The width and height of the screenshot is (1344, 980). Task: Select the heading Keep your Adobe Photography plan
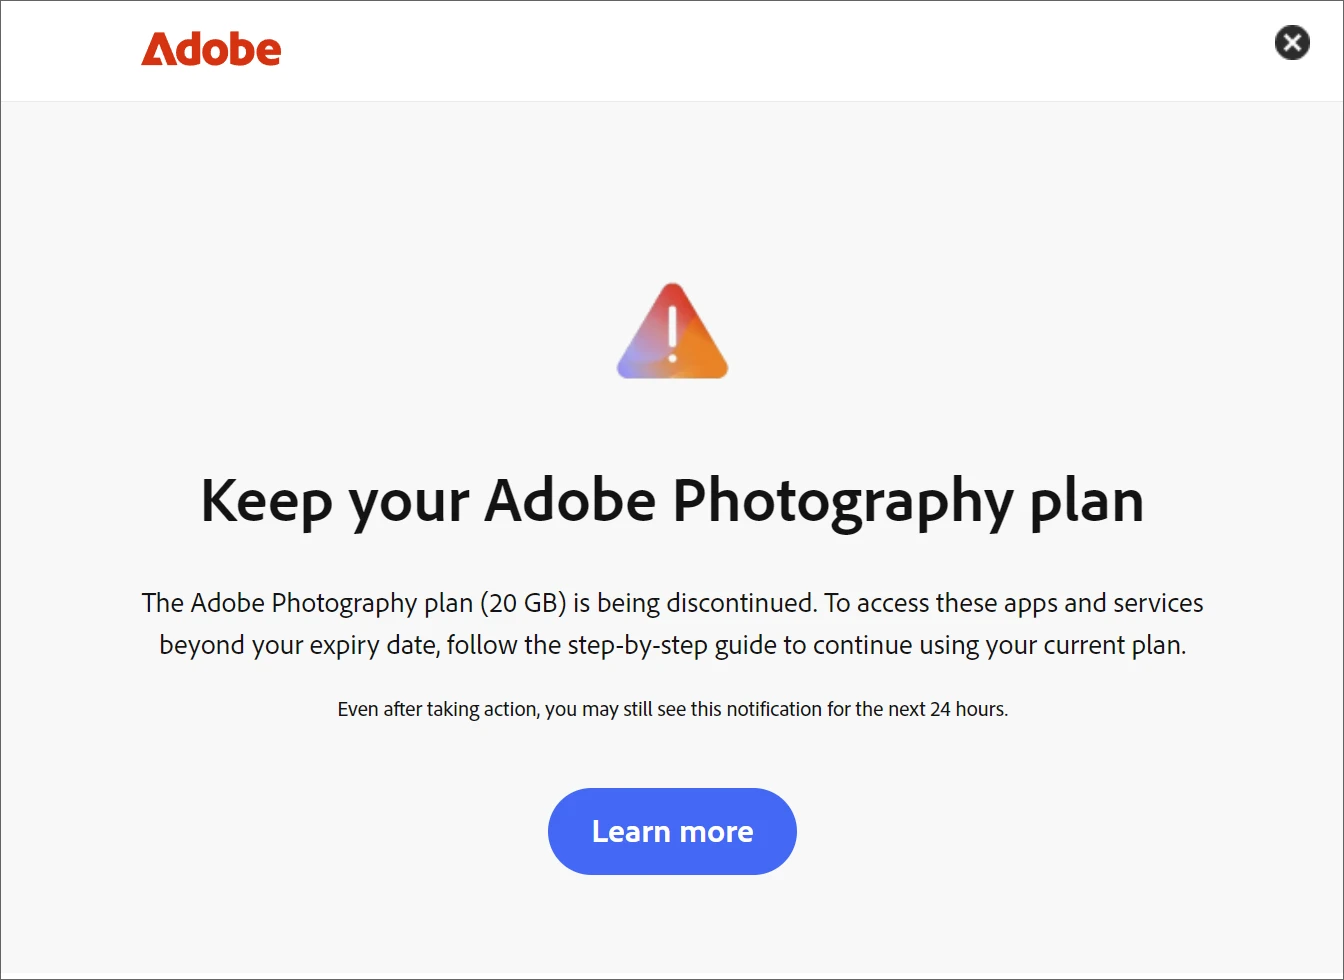[672, 500]
